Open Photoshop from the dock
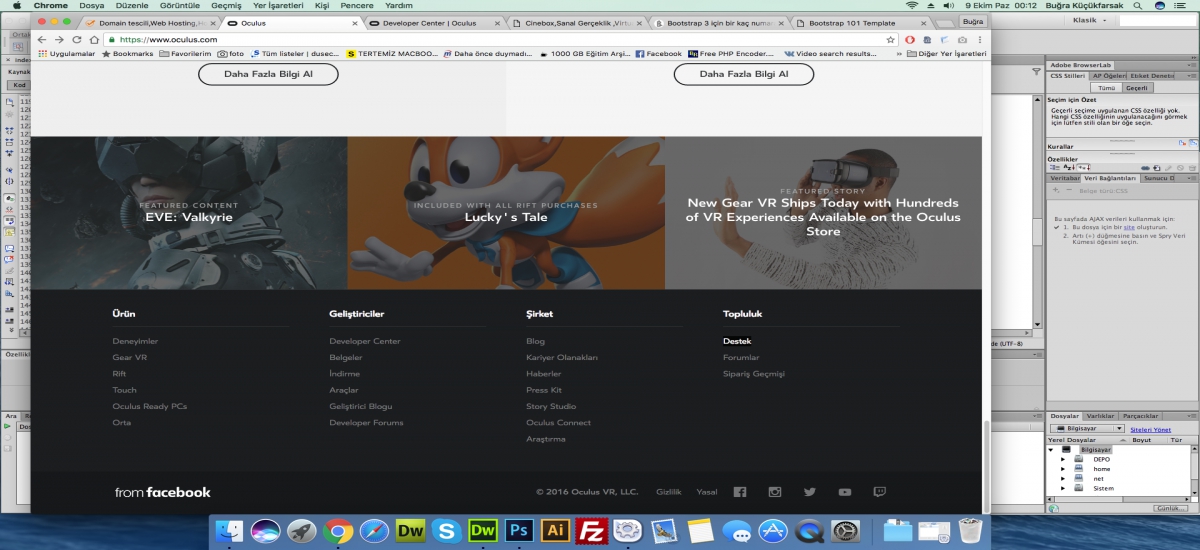The height and width of the screenshot is (550, 1200). tap(519, 530)
